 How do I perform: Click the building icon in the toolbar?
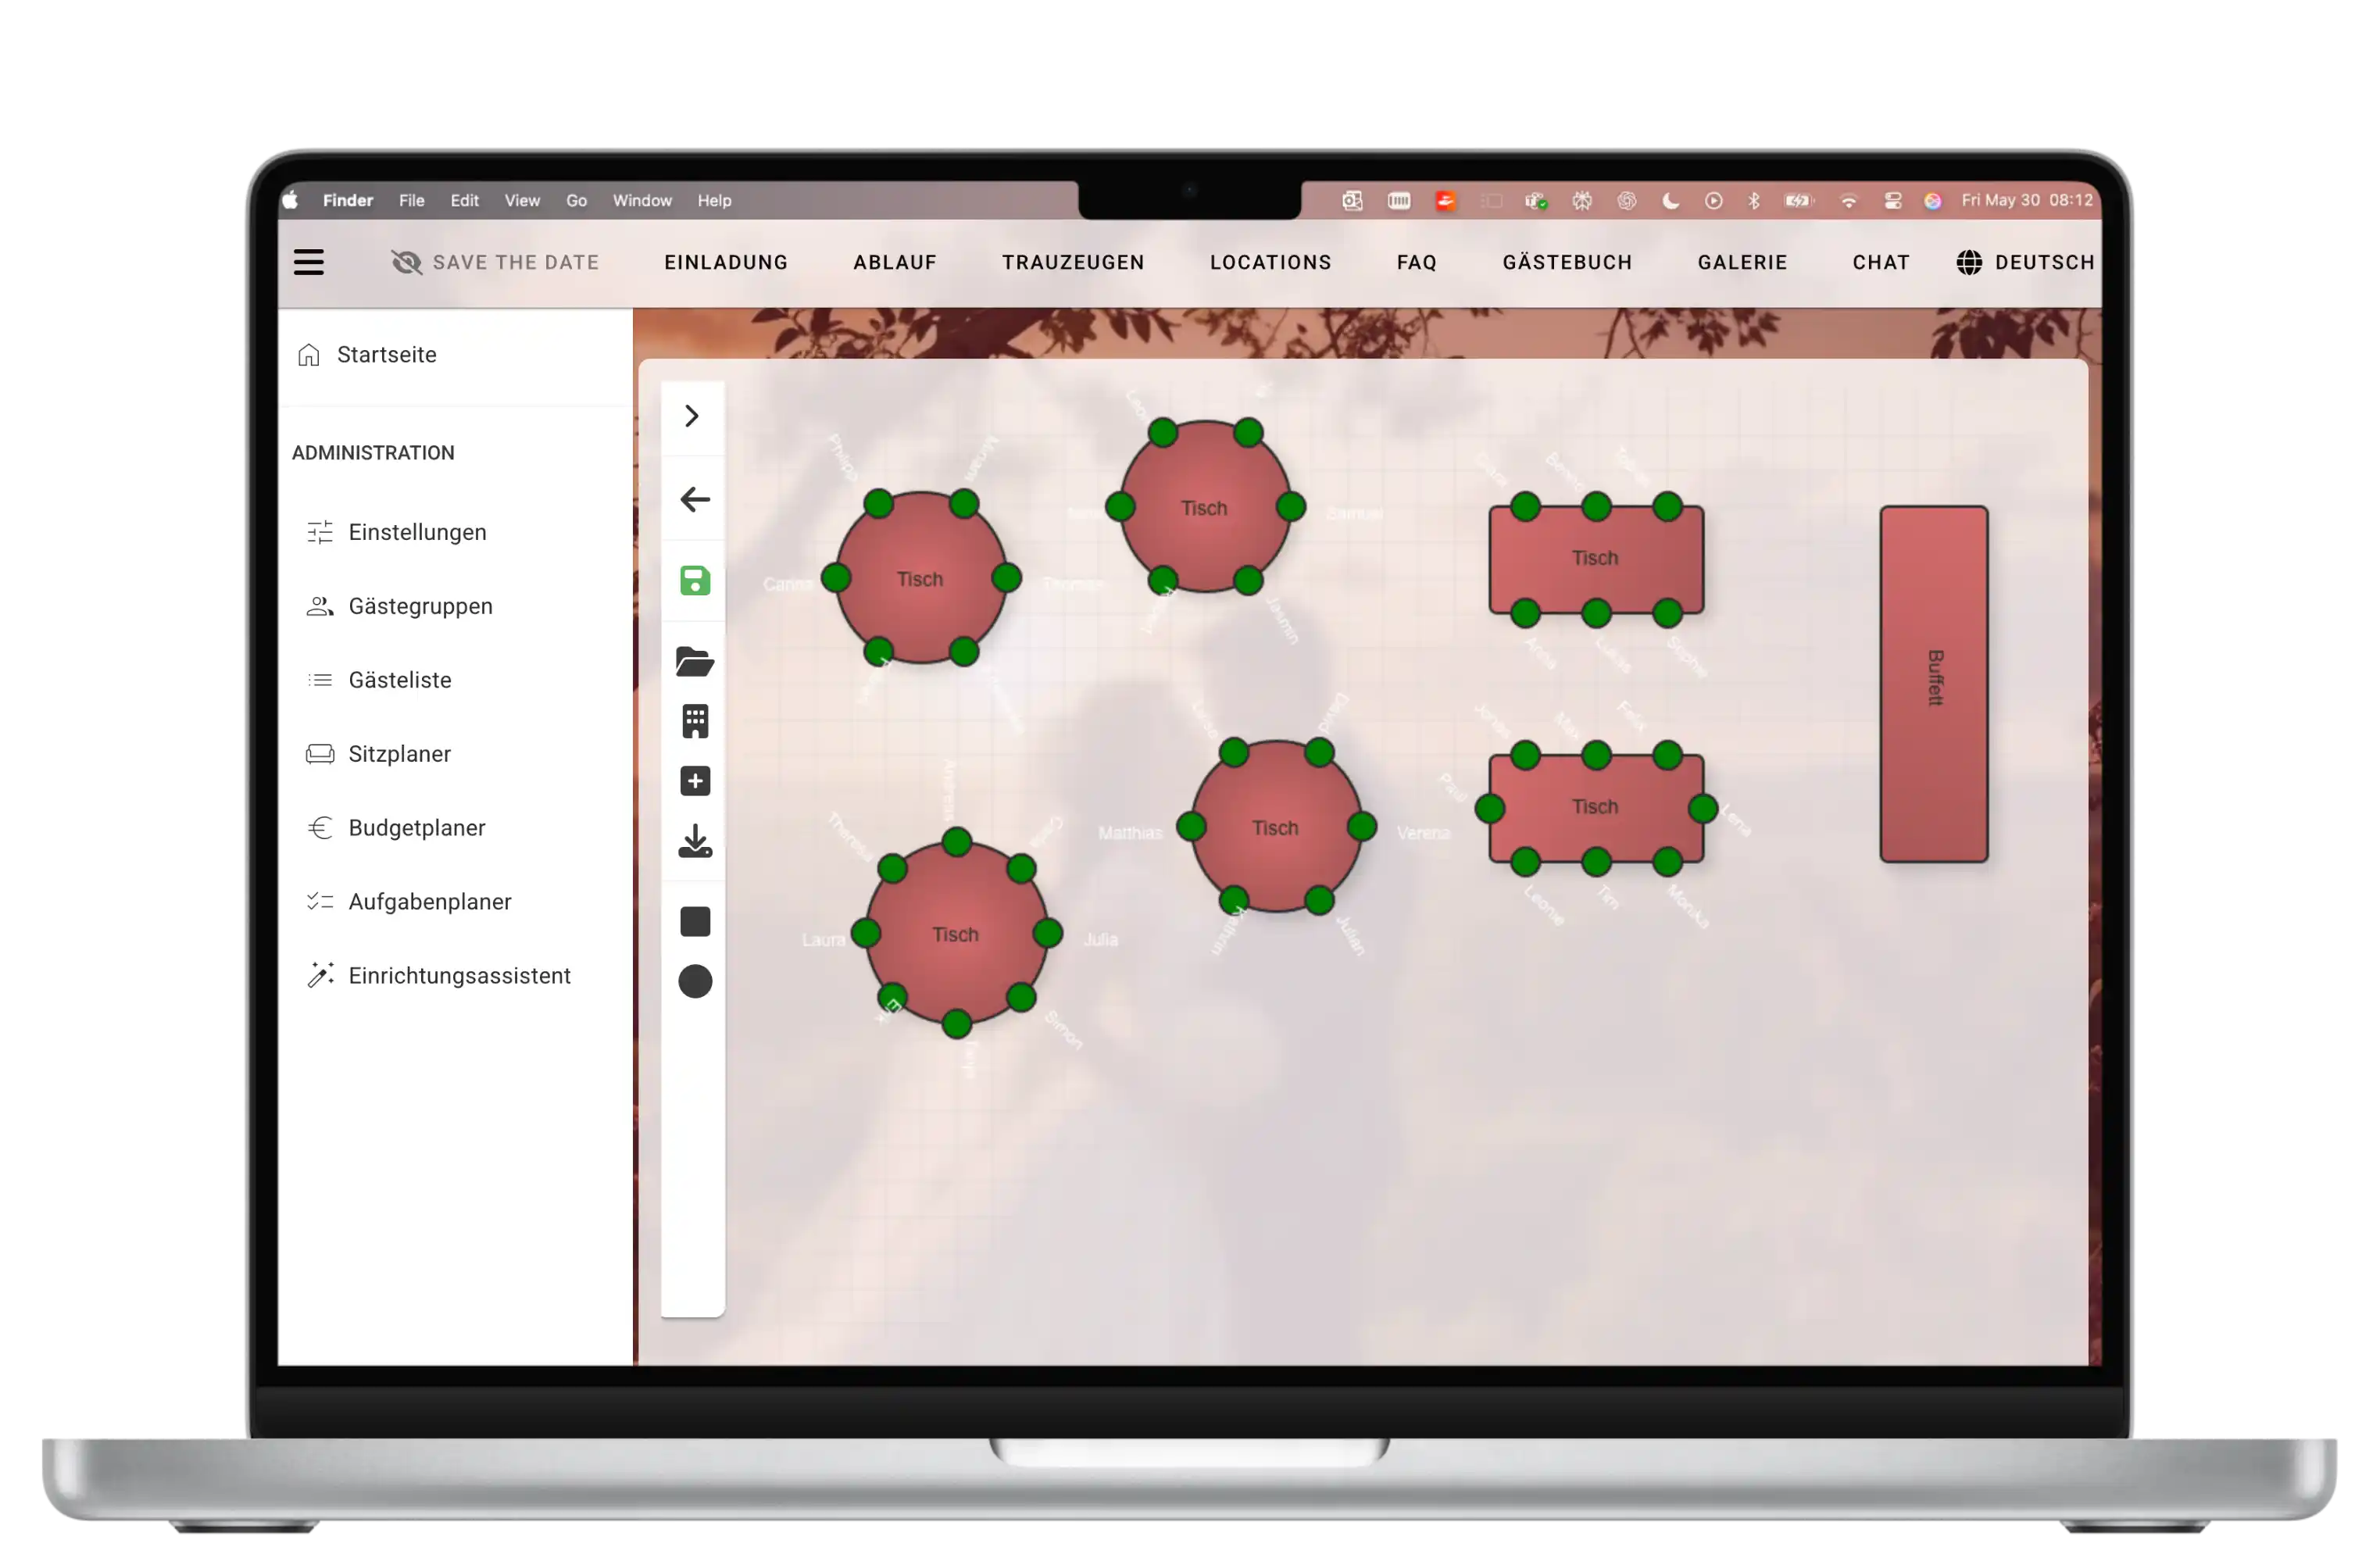click(695, 721)
